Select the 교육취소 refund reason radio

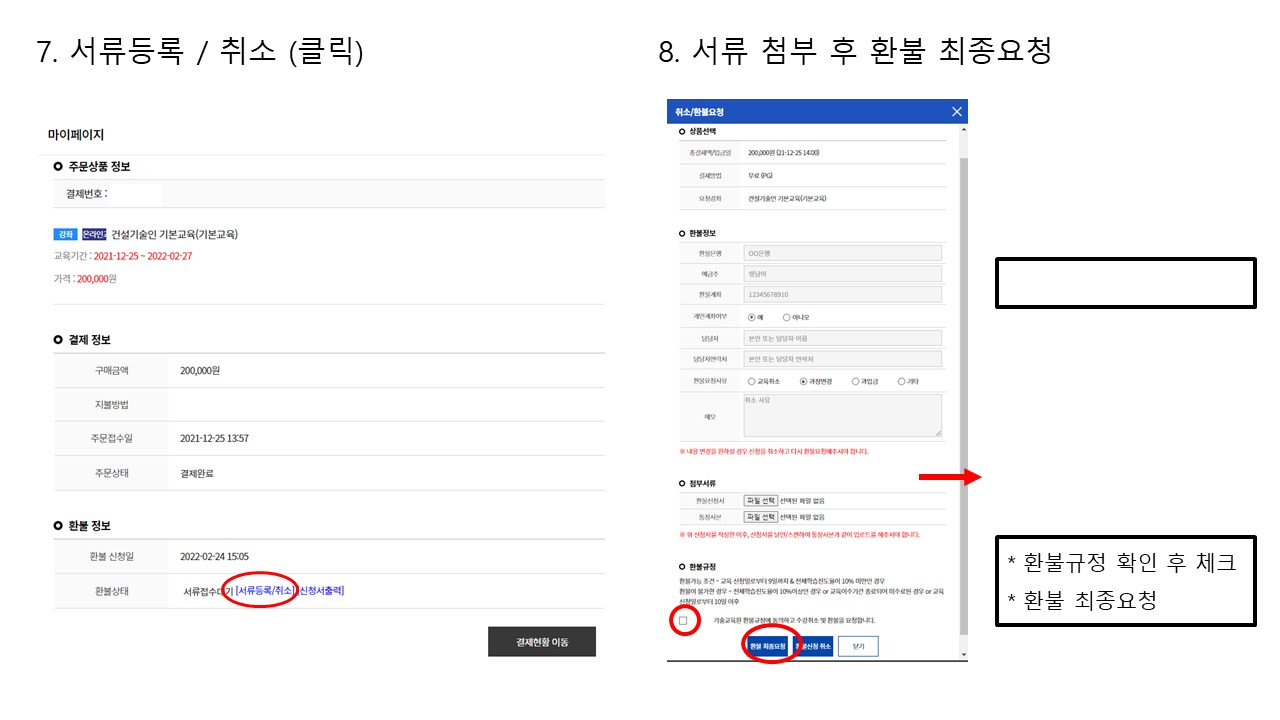[x=751, y=381]
